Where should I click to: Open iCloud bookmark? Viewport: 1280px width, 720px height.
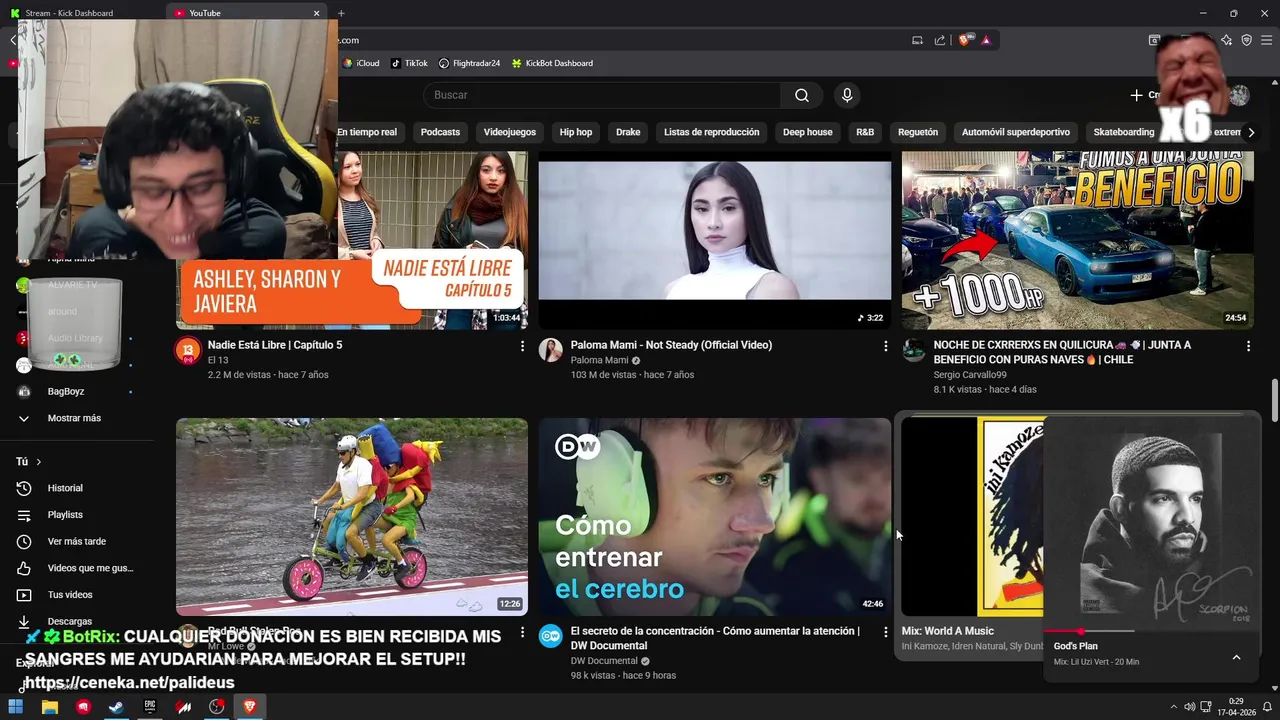point(361,63)
